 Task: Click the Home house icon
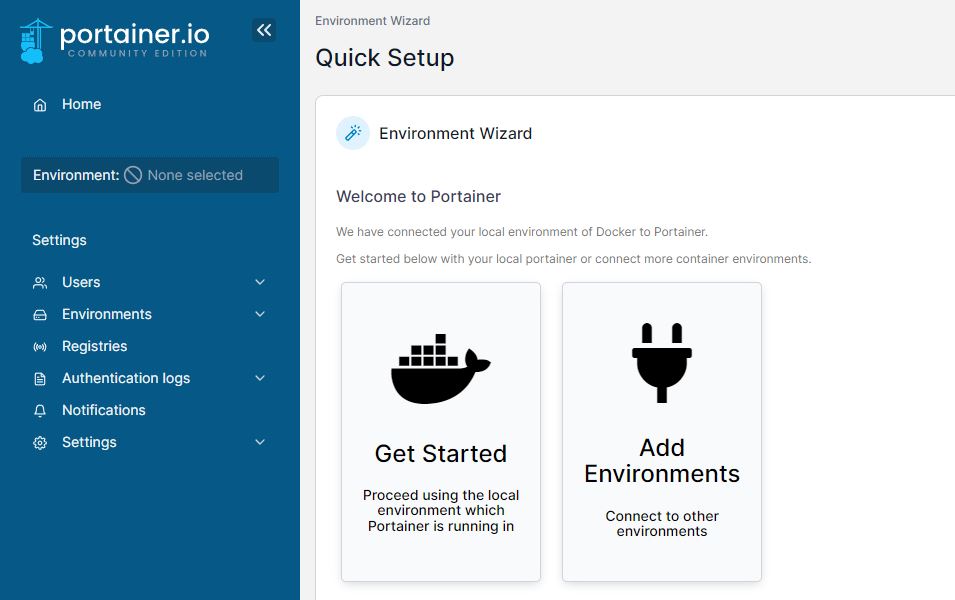40,105
